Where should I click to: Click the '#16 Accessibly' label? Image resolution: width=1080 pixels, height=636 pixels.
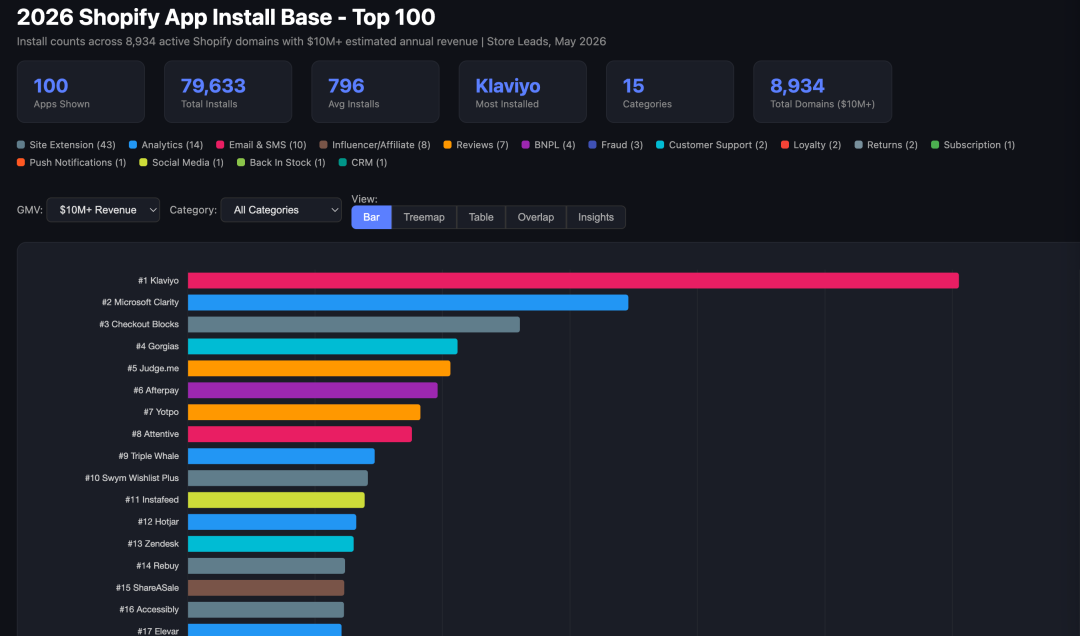tap(149, 610)
